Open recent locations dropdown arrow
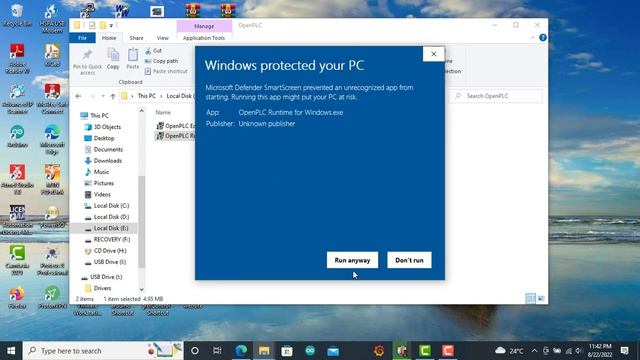 coord(103,96)
